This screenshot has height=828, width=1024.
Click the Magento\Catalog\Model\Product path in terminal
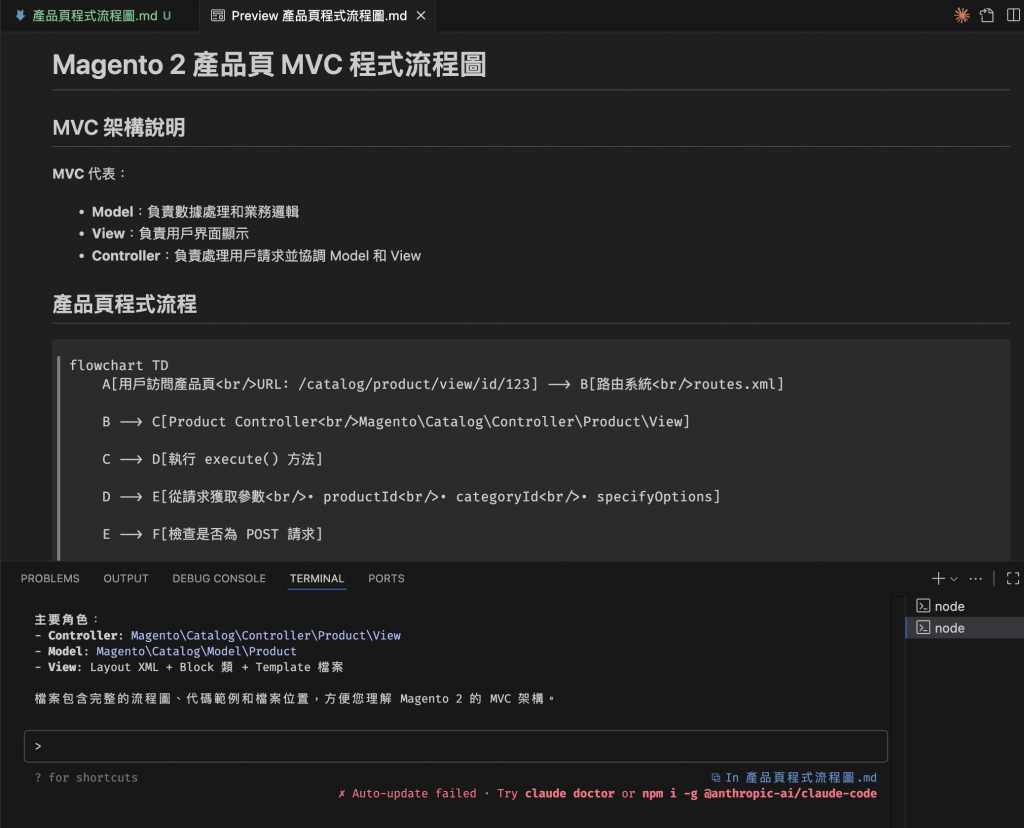197,651
